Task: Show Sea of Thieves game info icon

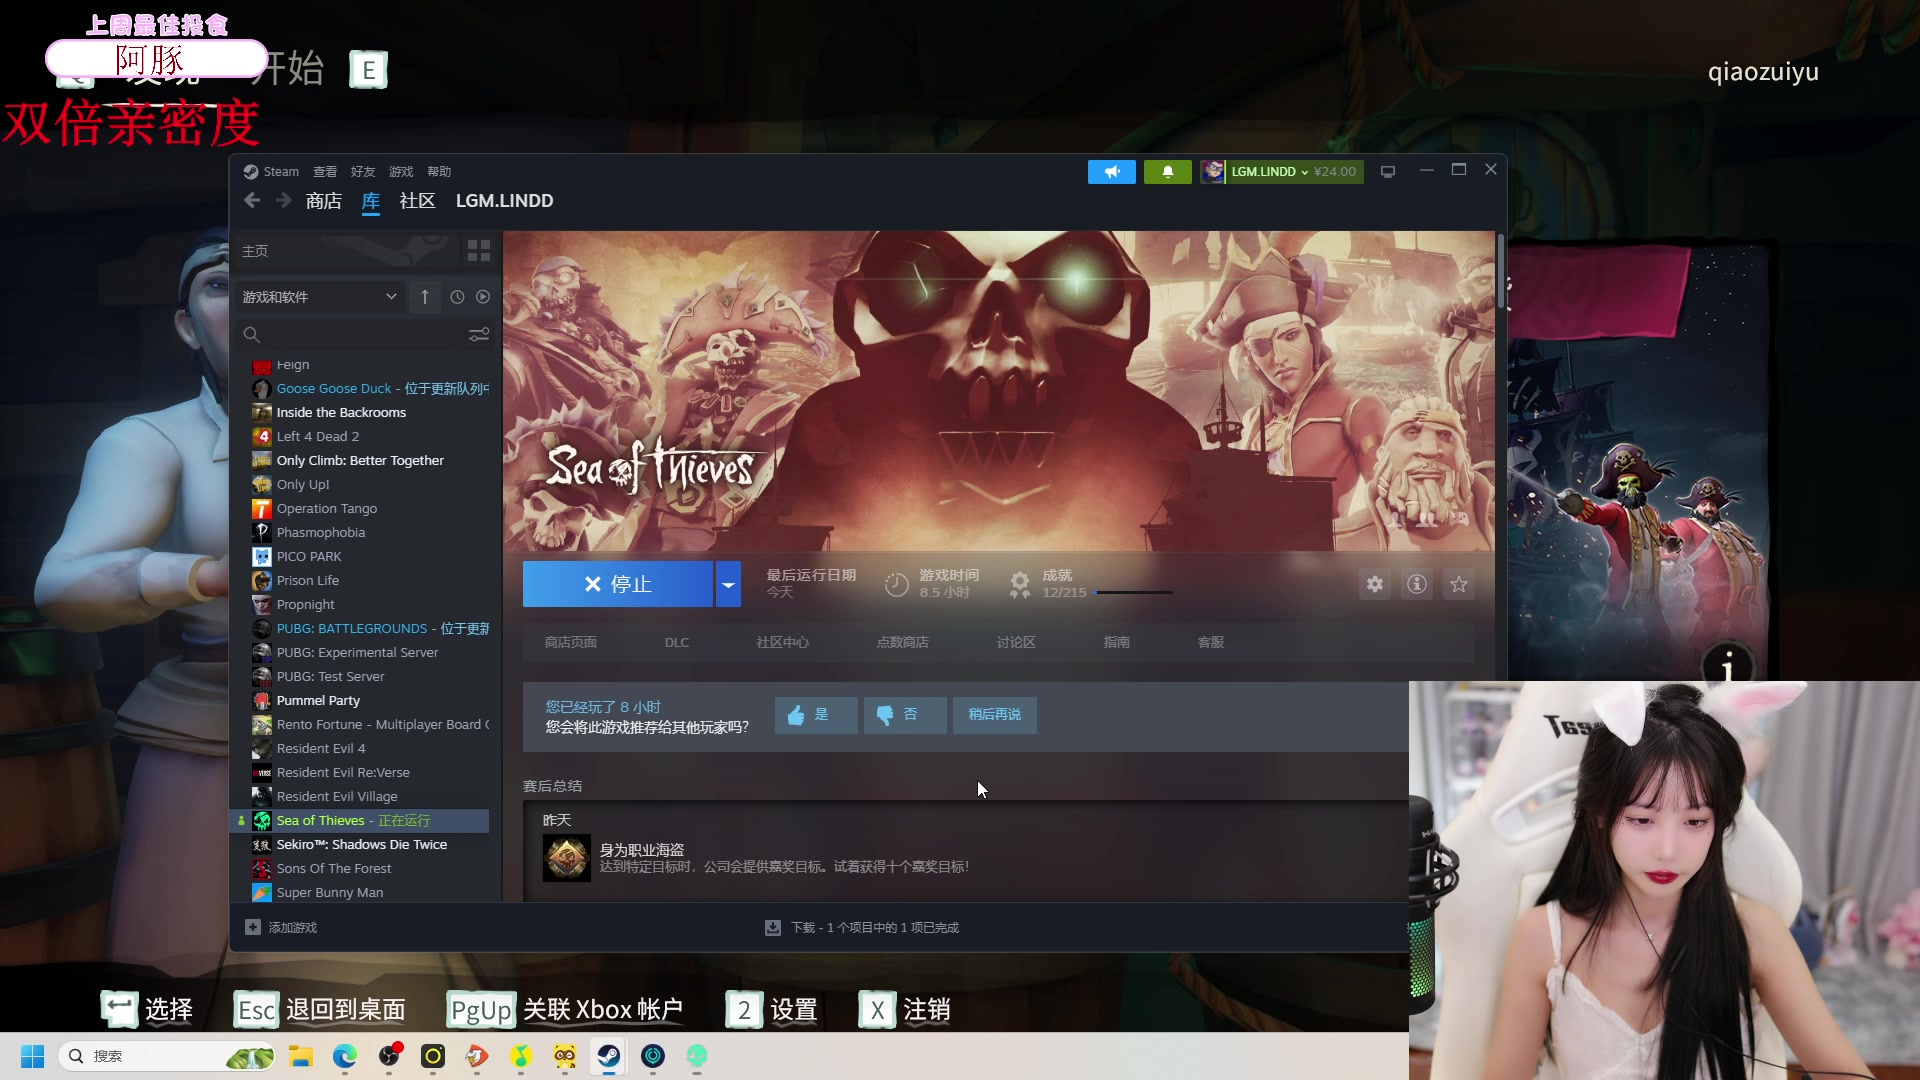Action: pos(1417,584)
